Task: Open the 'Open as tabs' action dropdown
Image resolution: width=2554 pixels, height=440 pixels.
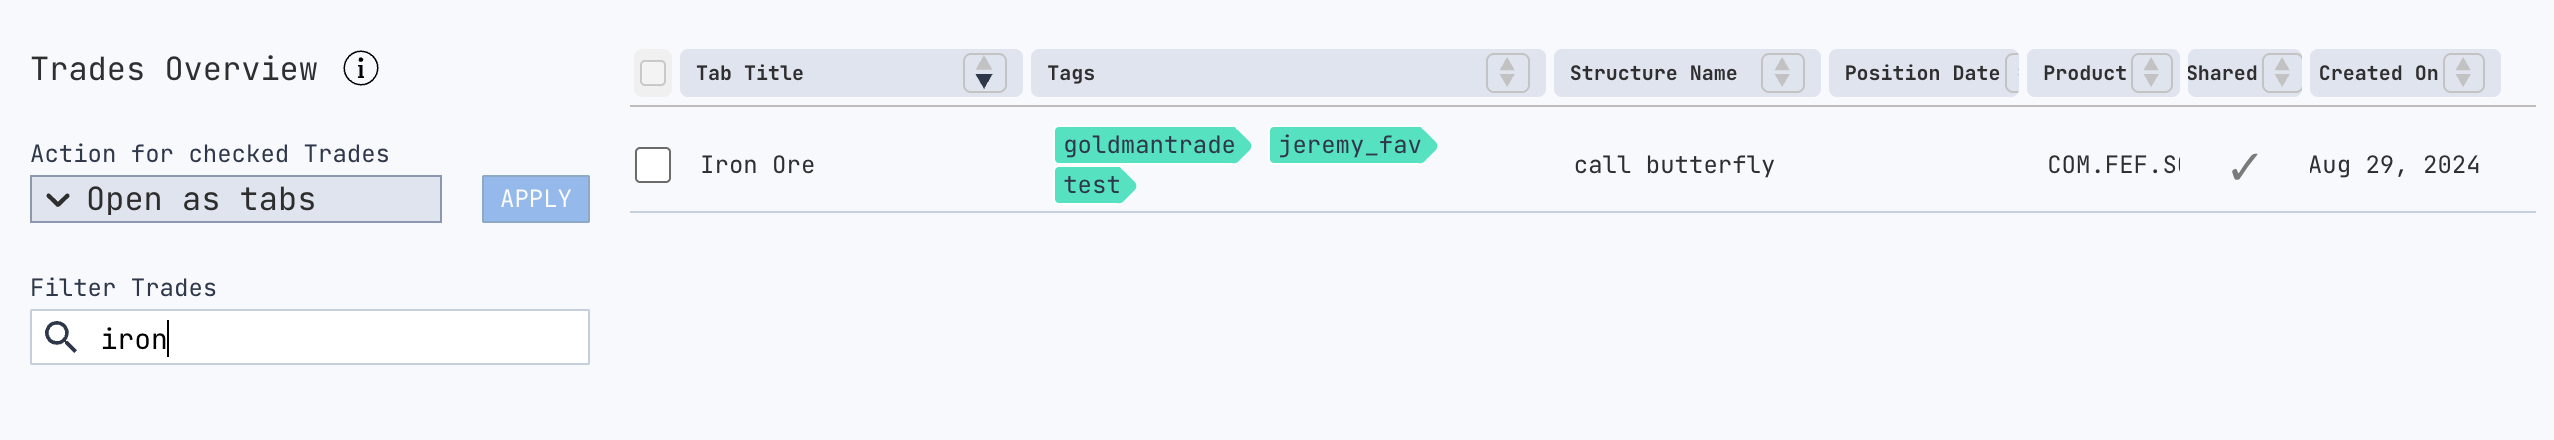Action: [236, 199]
